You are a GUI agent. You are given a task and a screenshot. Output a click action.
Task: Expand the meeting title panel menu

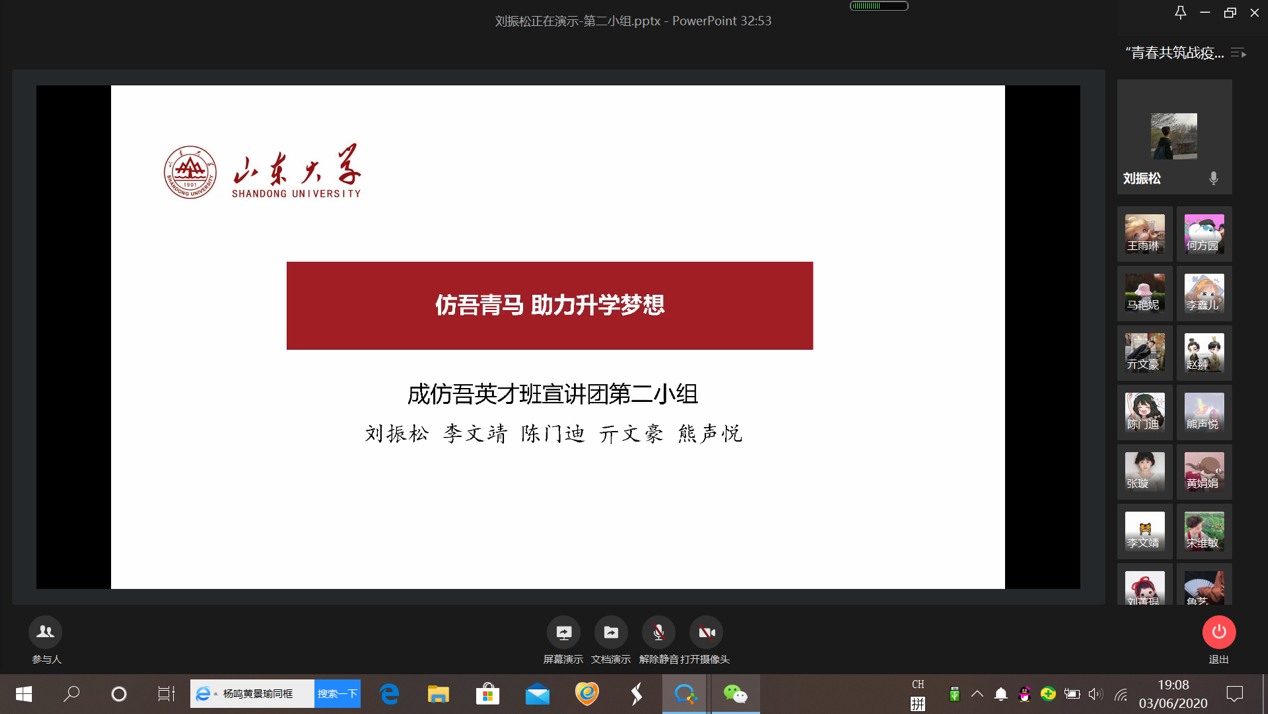[1238, 53]
